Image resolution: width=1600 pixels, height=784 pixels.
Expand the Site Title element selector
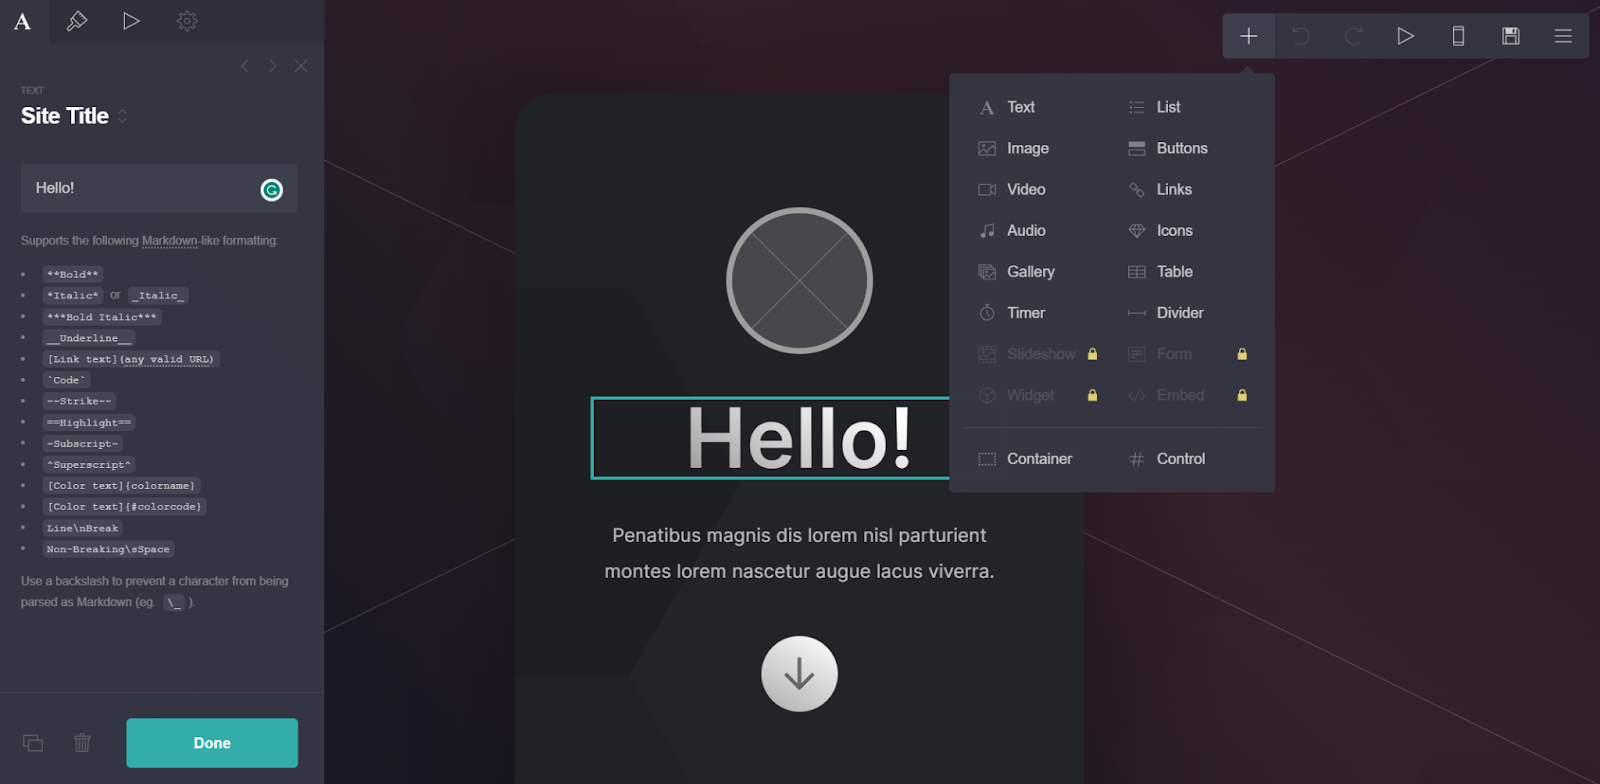[122, 116]
